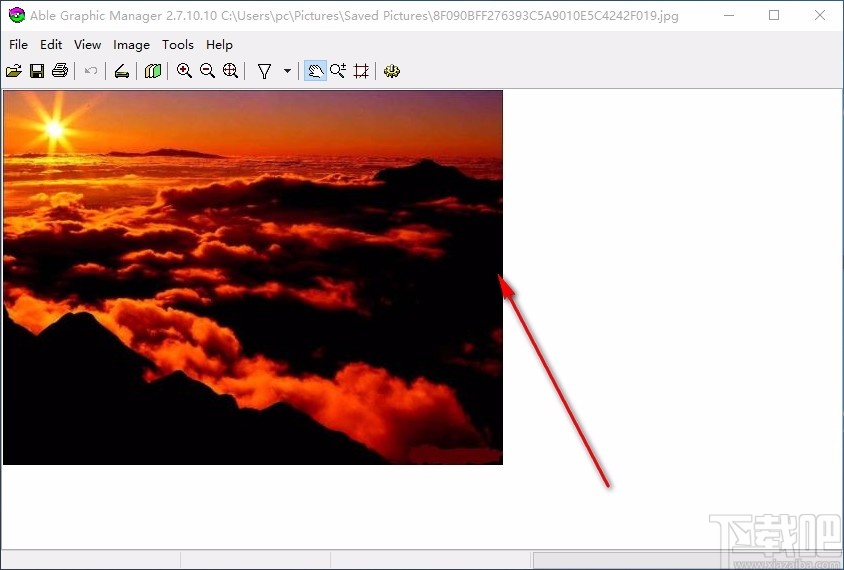The width and height of the screenshot is (844, 570).
Task: Save the image with the floppy disk icon
Action: [x=37, y=71]
